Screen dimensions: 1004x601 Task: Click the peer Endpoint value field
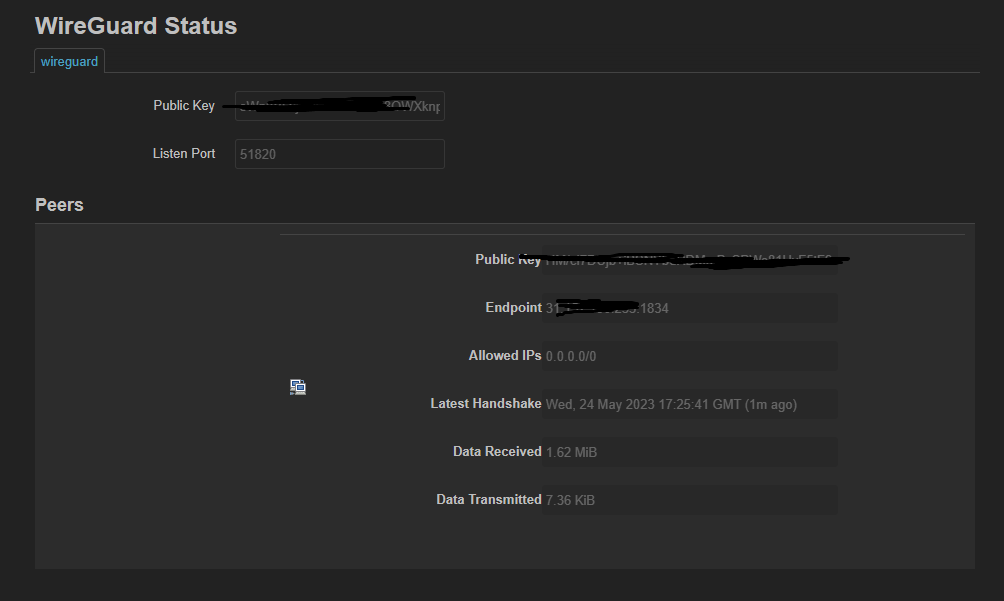690,308
